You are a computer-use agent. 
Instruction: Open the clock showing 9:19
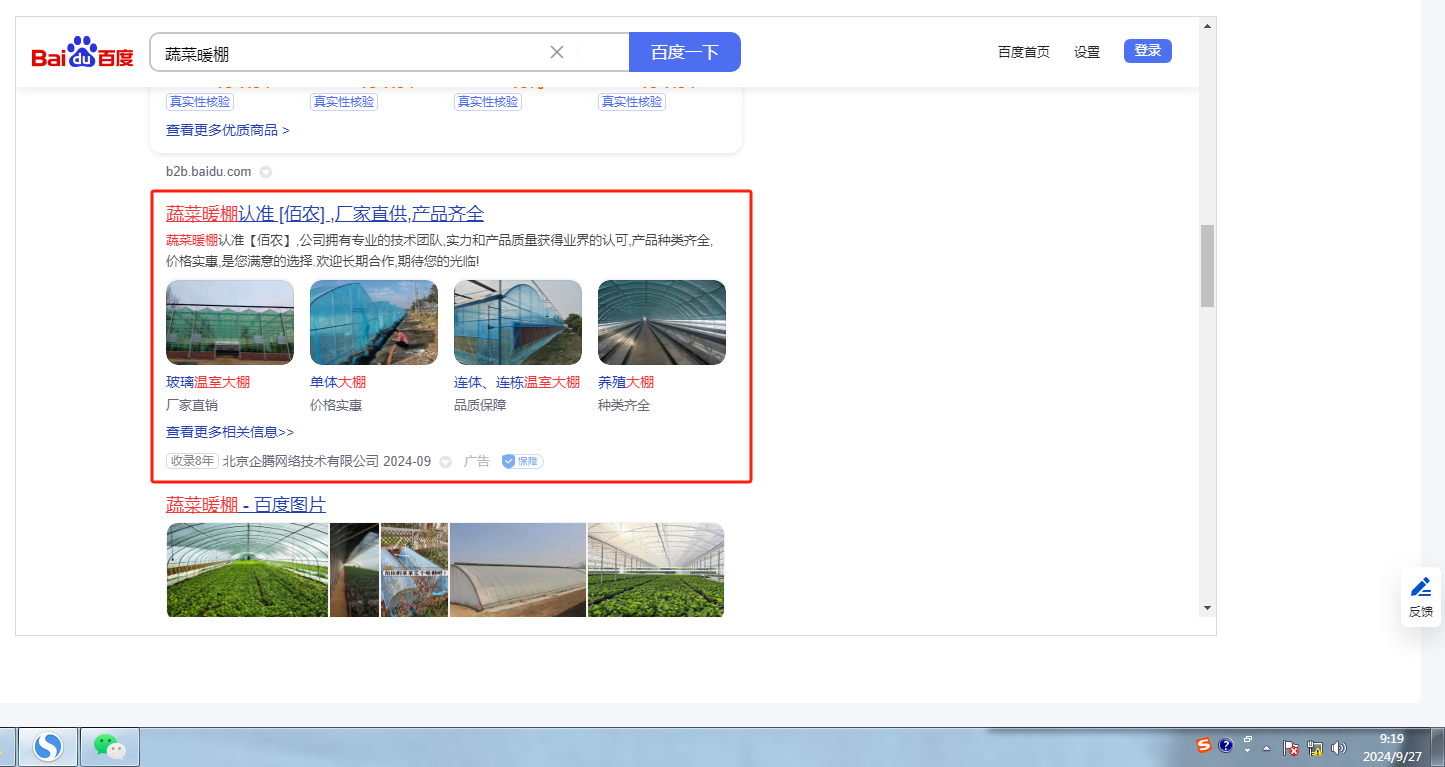tap(1391, 748)
